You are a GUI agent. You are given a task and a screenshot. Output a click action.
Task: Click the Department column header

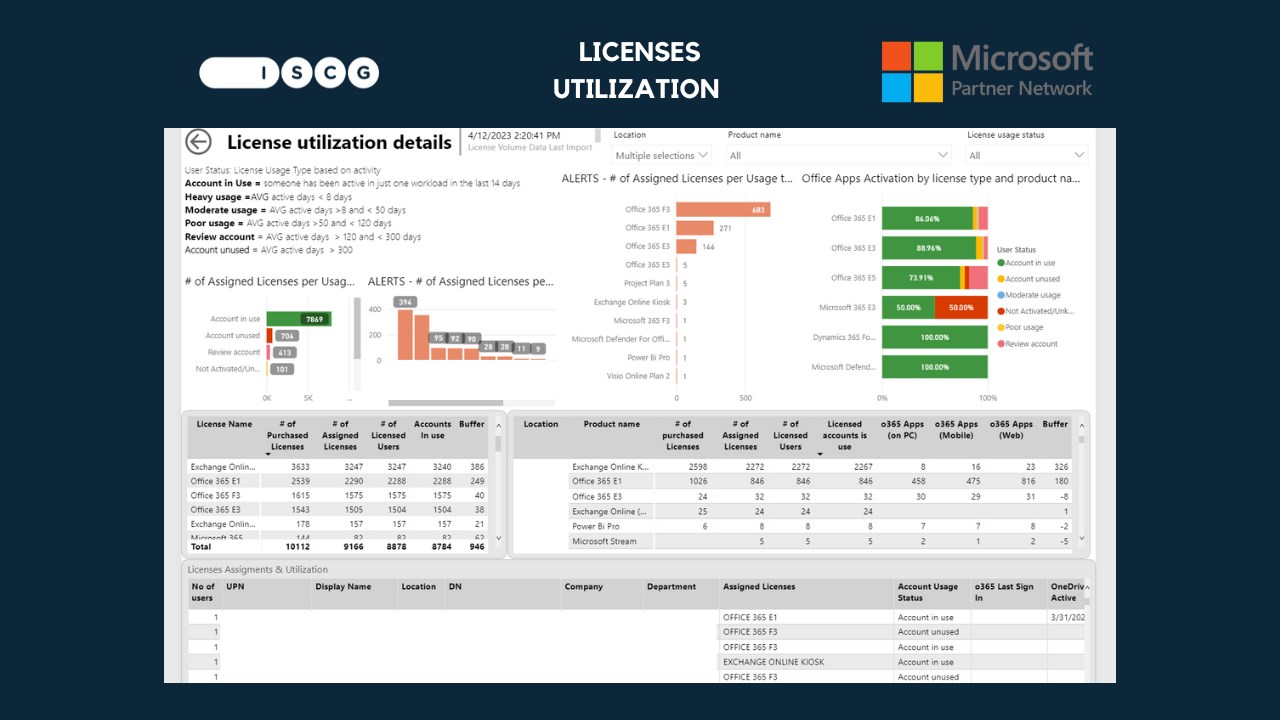pyautogui.click(x=671, y=587)
